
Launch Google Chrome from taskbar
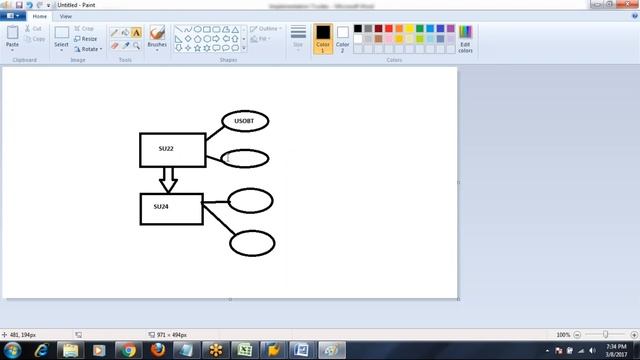coord(129,350)
